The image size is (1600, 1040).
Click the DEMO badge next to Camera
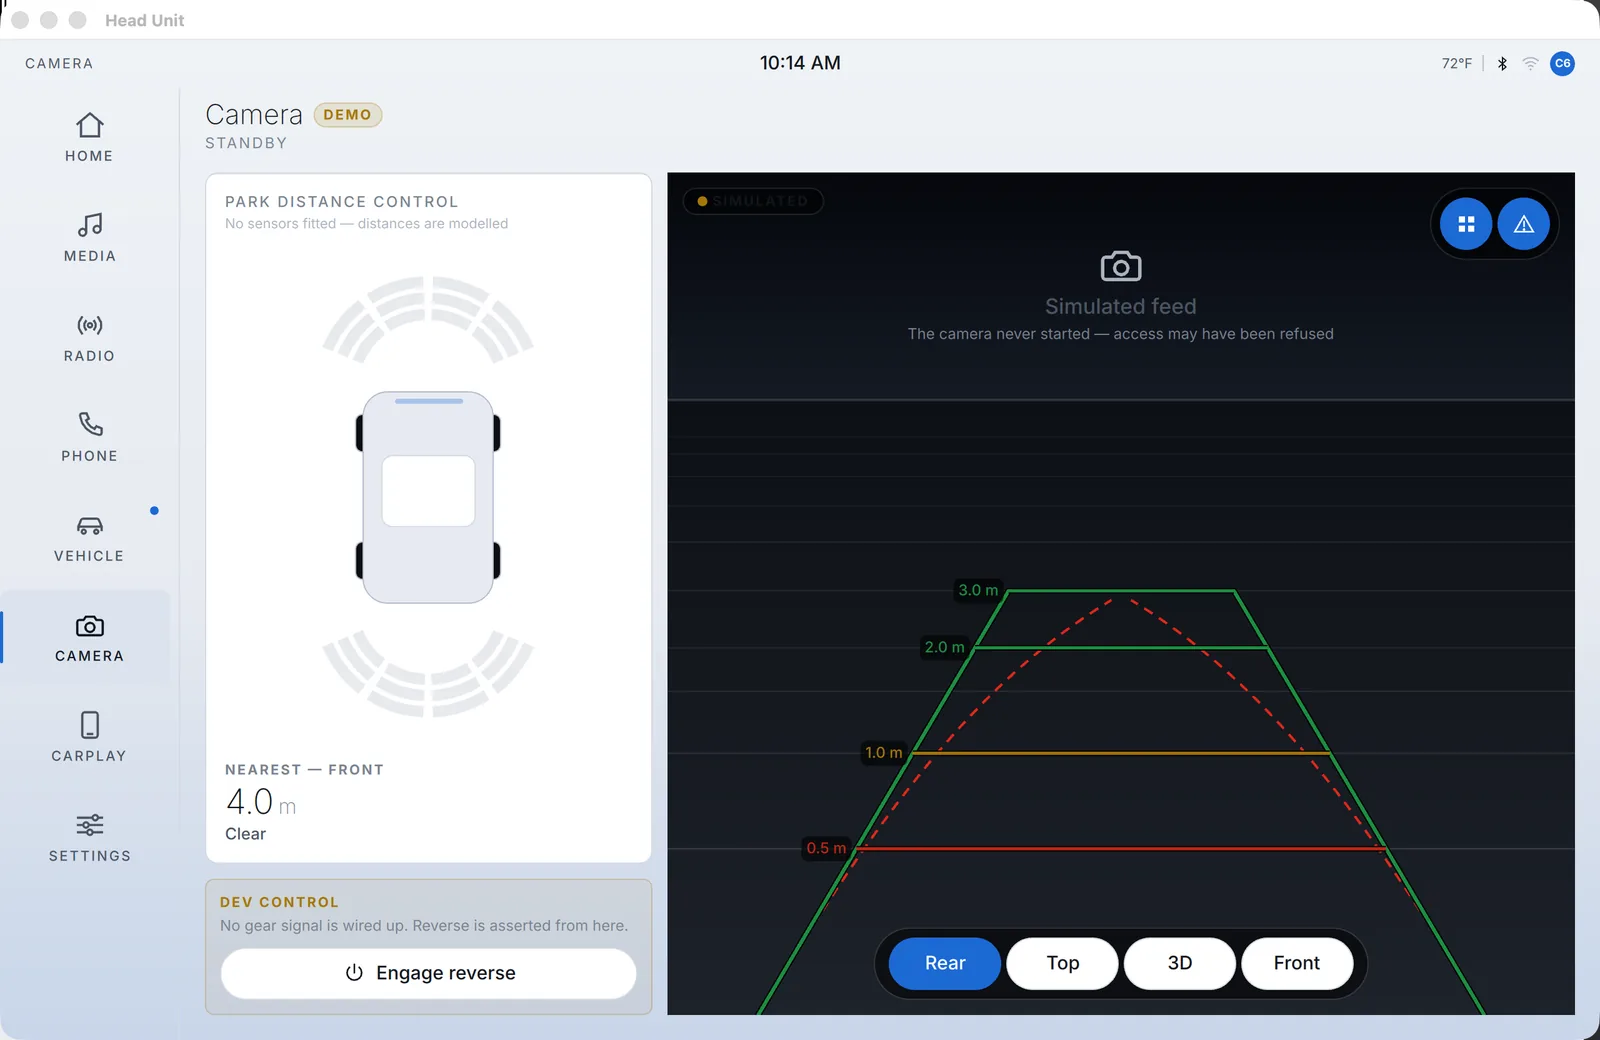pyautogui.click(x=348, y=115)
